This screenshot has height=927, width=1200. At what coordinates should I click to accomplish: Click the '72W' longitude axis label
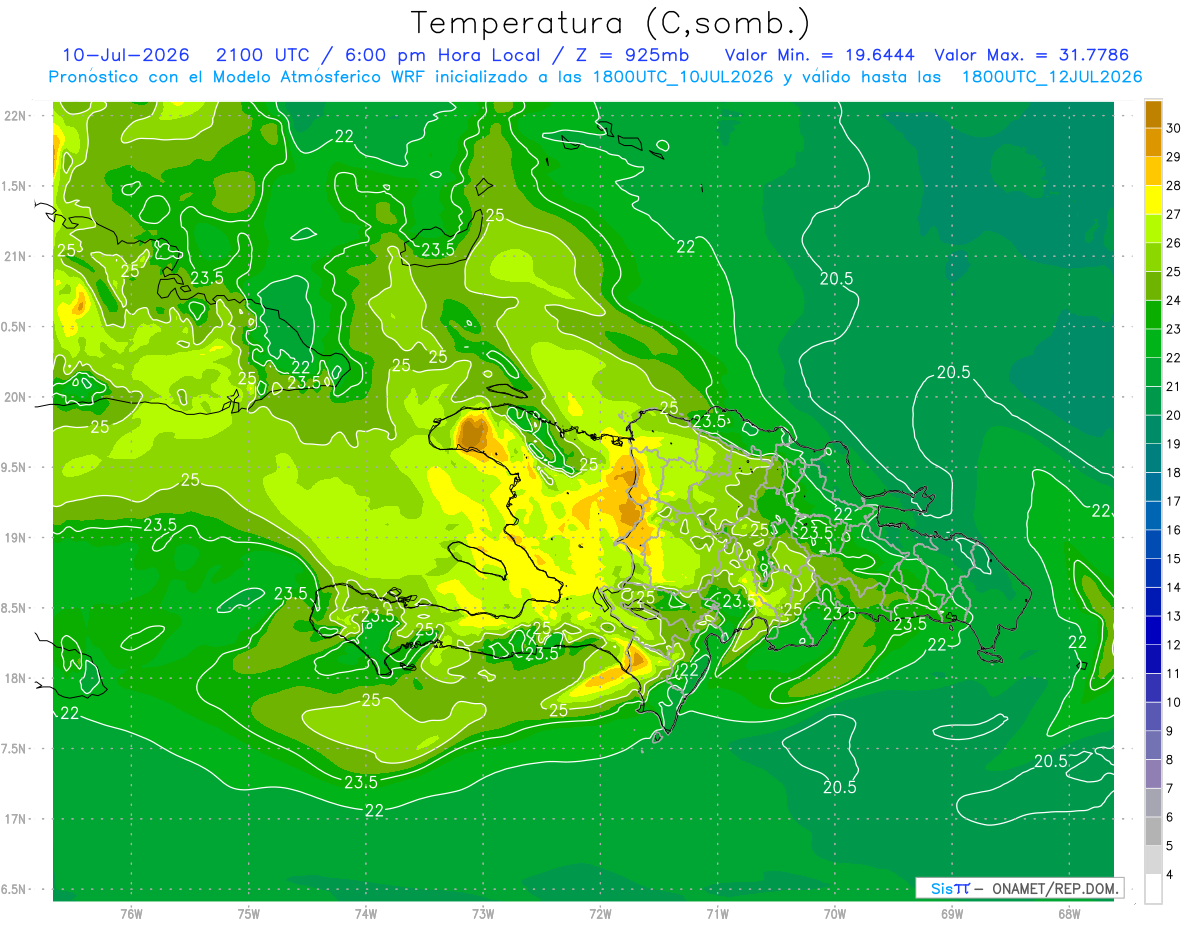[x=600, y=914]
